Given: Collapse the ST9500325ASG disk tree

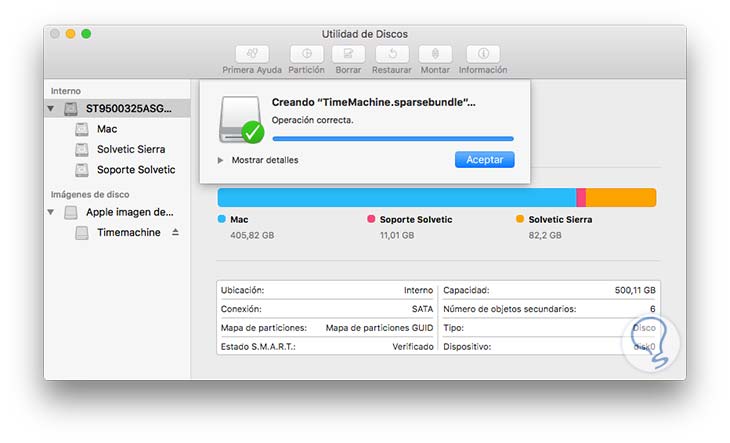Looking at the screenshot, I should pyautogui.click(x=51, y=108).
